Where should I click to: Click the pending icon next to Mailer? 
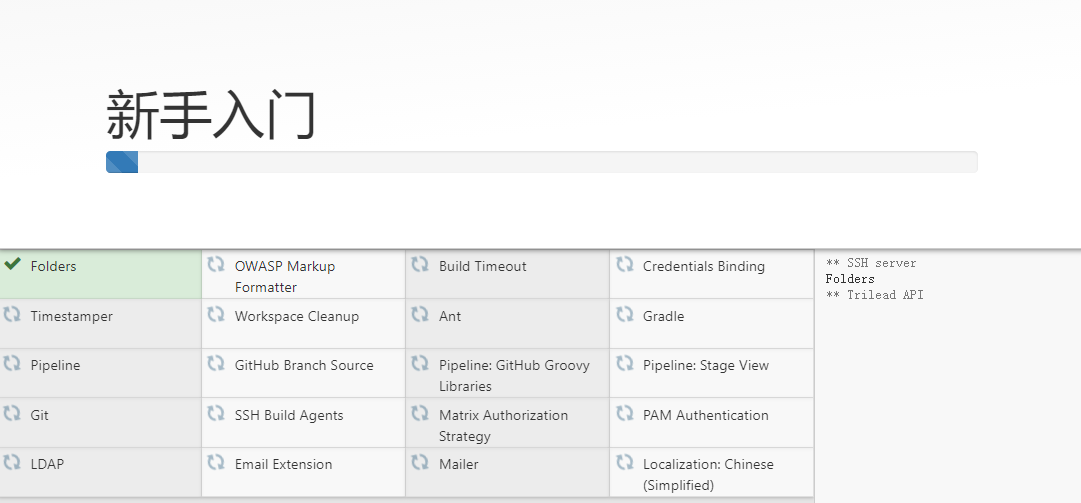(x=420, y=462)
